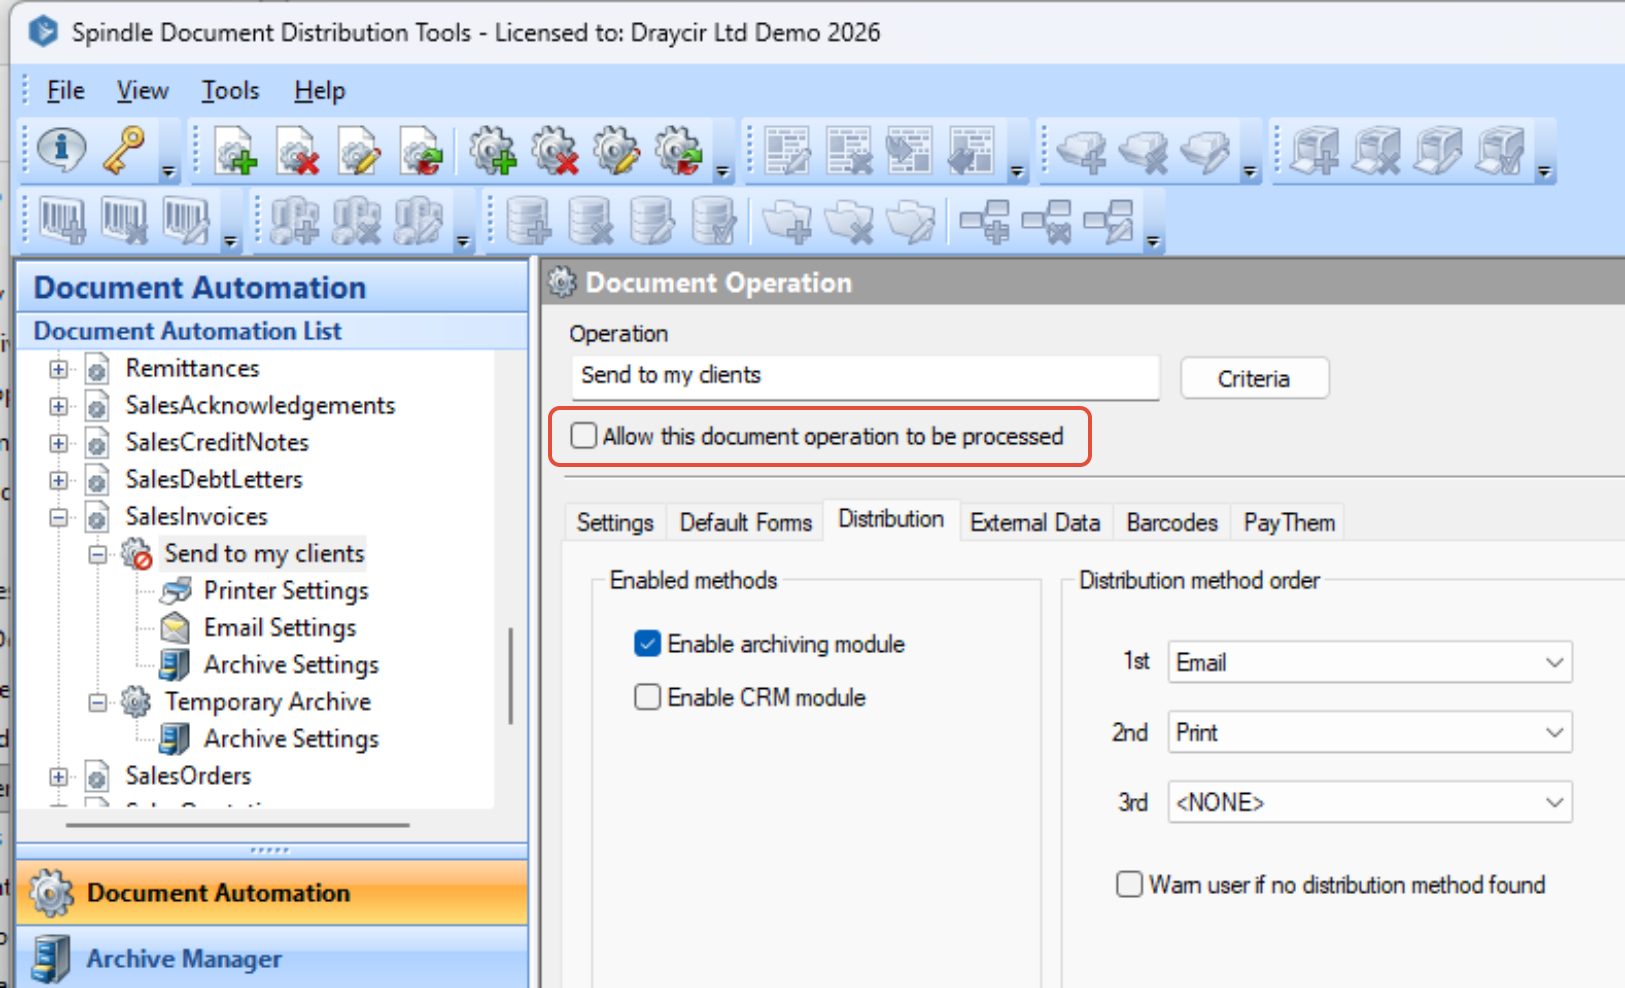This screenshot has width=1625, height=988.
Task: Switch to the PayThem tab
Action: click(1289, 522)
